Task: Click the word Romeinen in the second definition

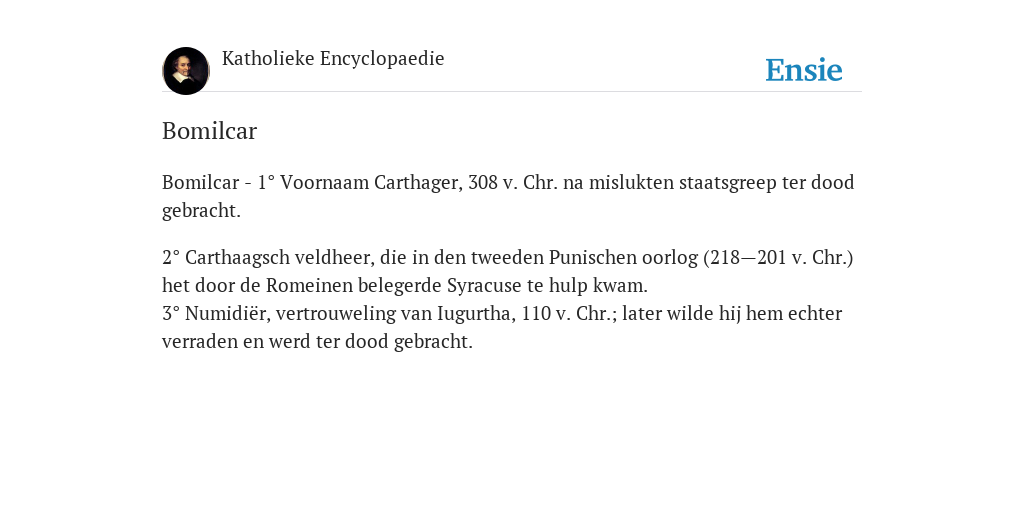Action: pos(310,285)
